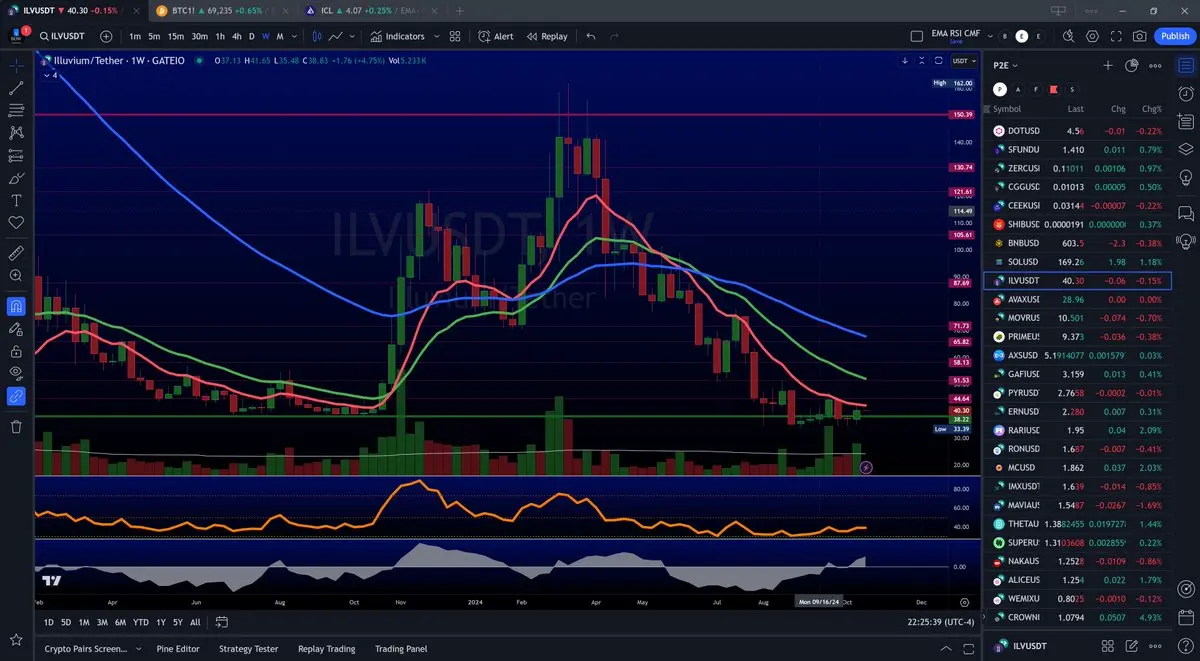Set the chart range to 1Y
The image size is (1200, 661).
click(161, 622)
